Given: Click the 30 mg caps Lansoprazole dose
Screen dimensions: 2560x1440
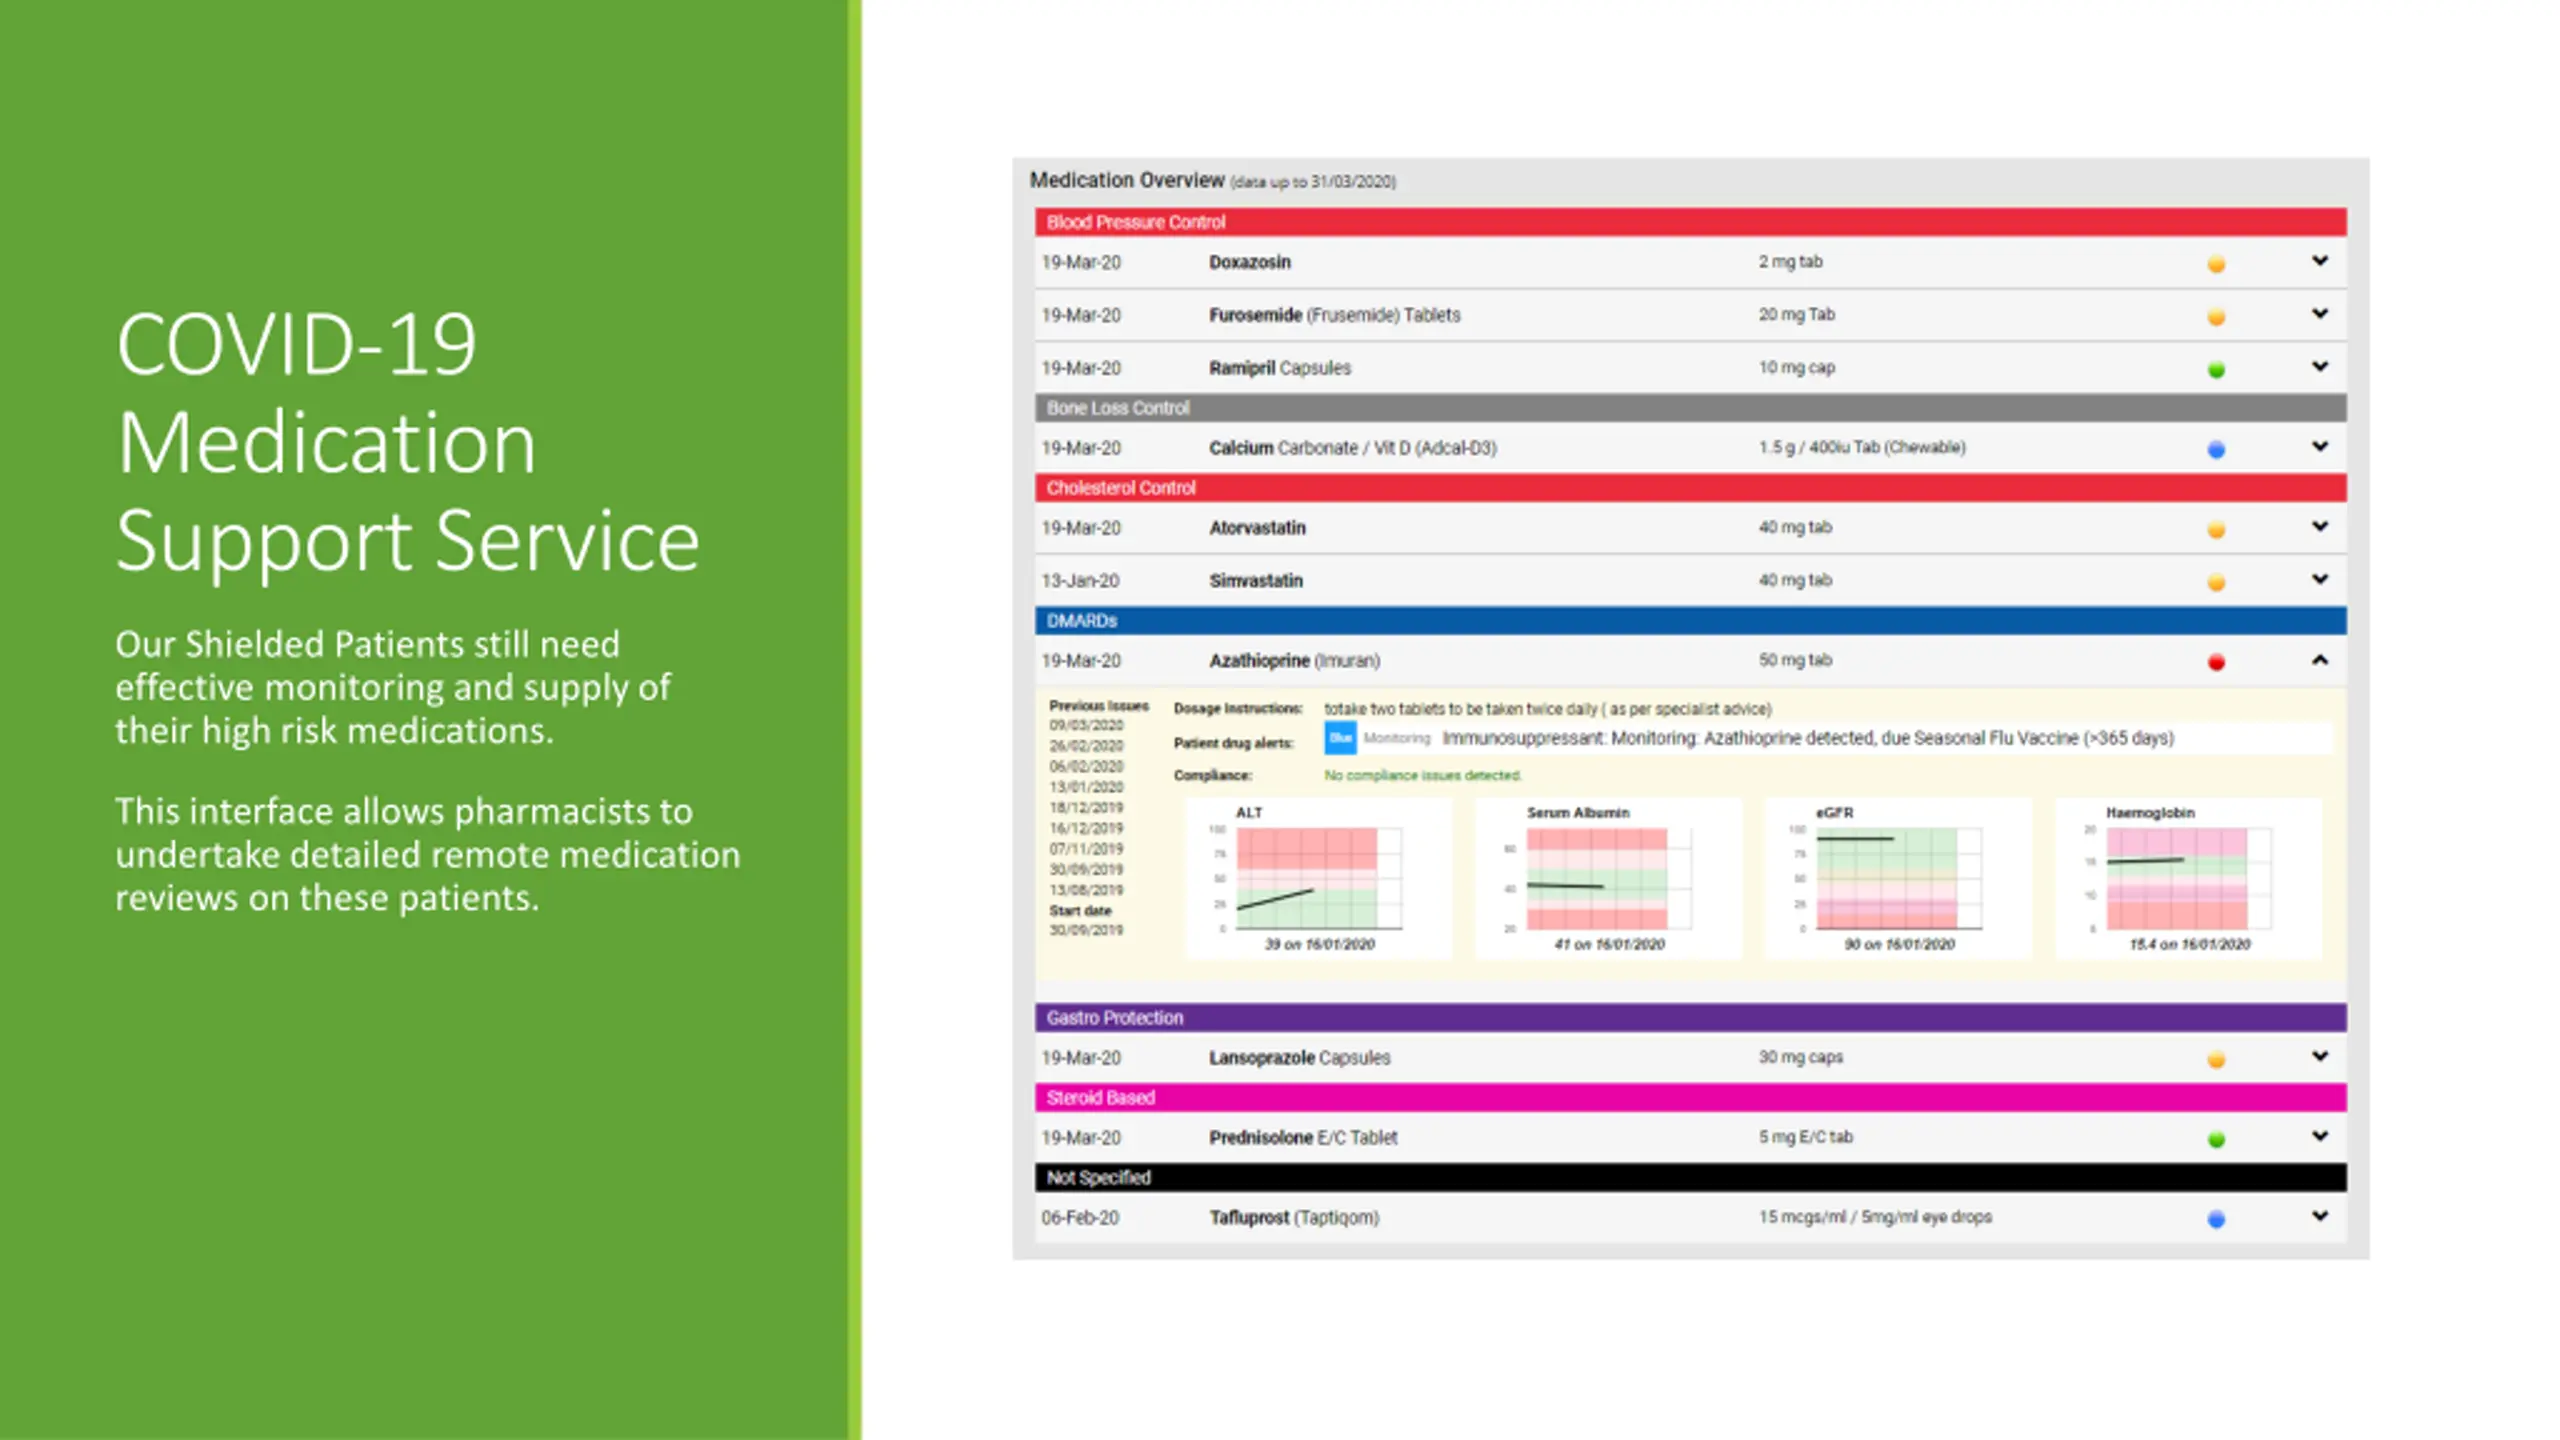Looking at the screenshot, I should (x=1801, y=1057).
